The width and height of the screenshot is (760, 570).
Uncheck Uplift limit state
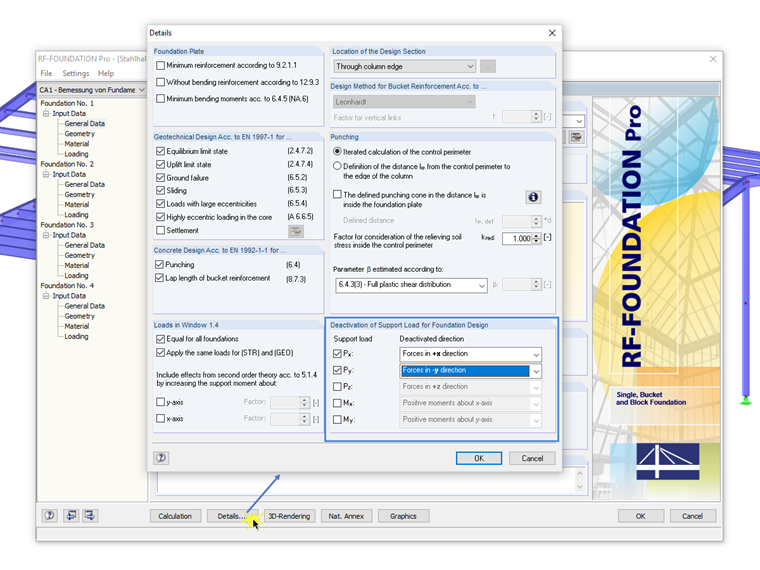coord(160,164)
